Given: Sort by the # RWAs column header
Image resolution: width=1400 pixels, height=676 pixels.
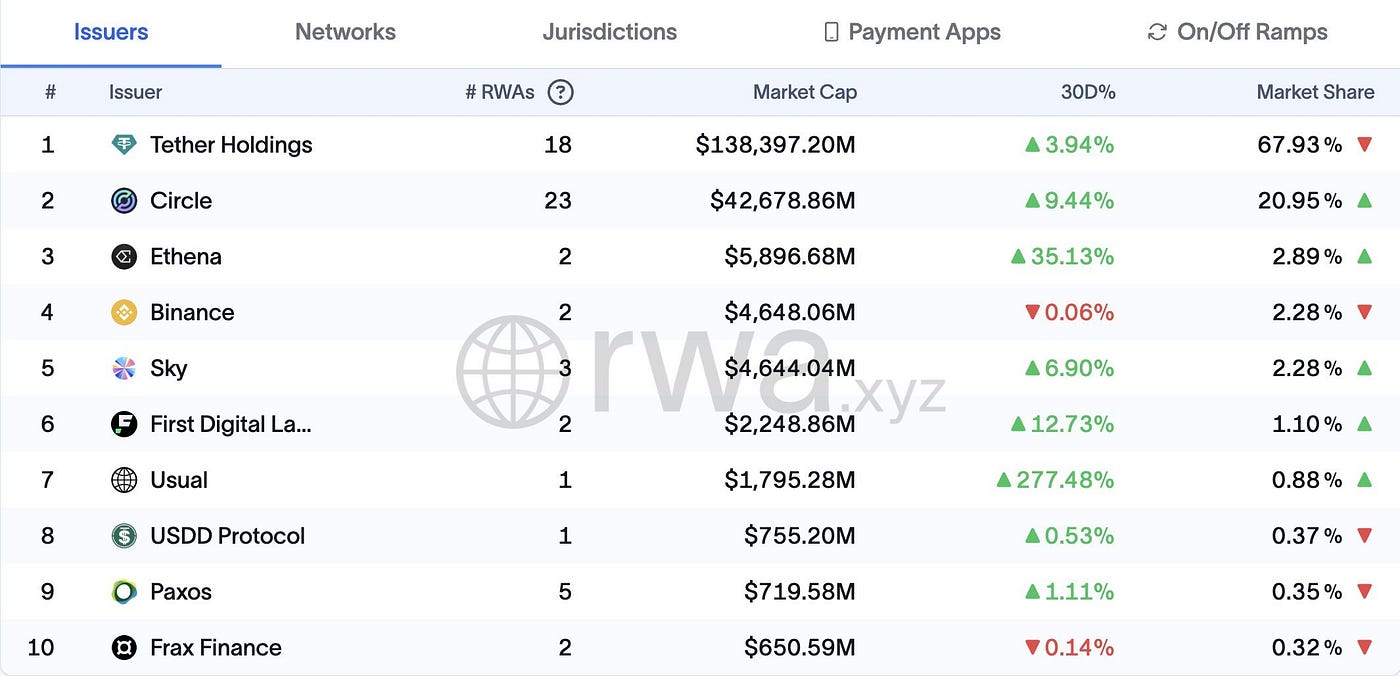Looking at the screenshot, I should coord(500,92).
